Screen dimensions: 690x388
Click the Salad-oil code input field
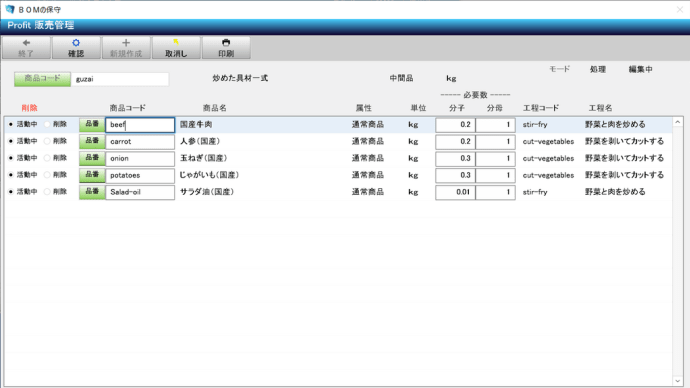pyautogui.click(x=140, y=192)
